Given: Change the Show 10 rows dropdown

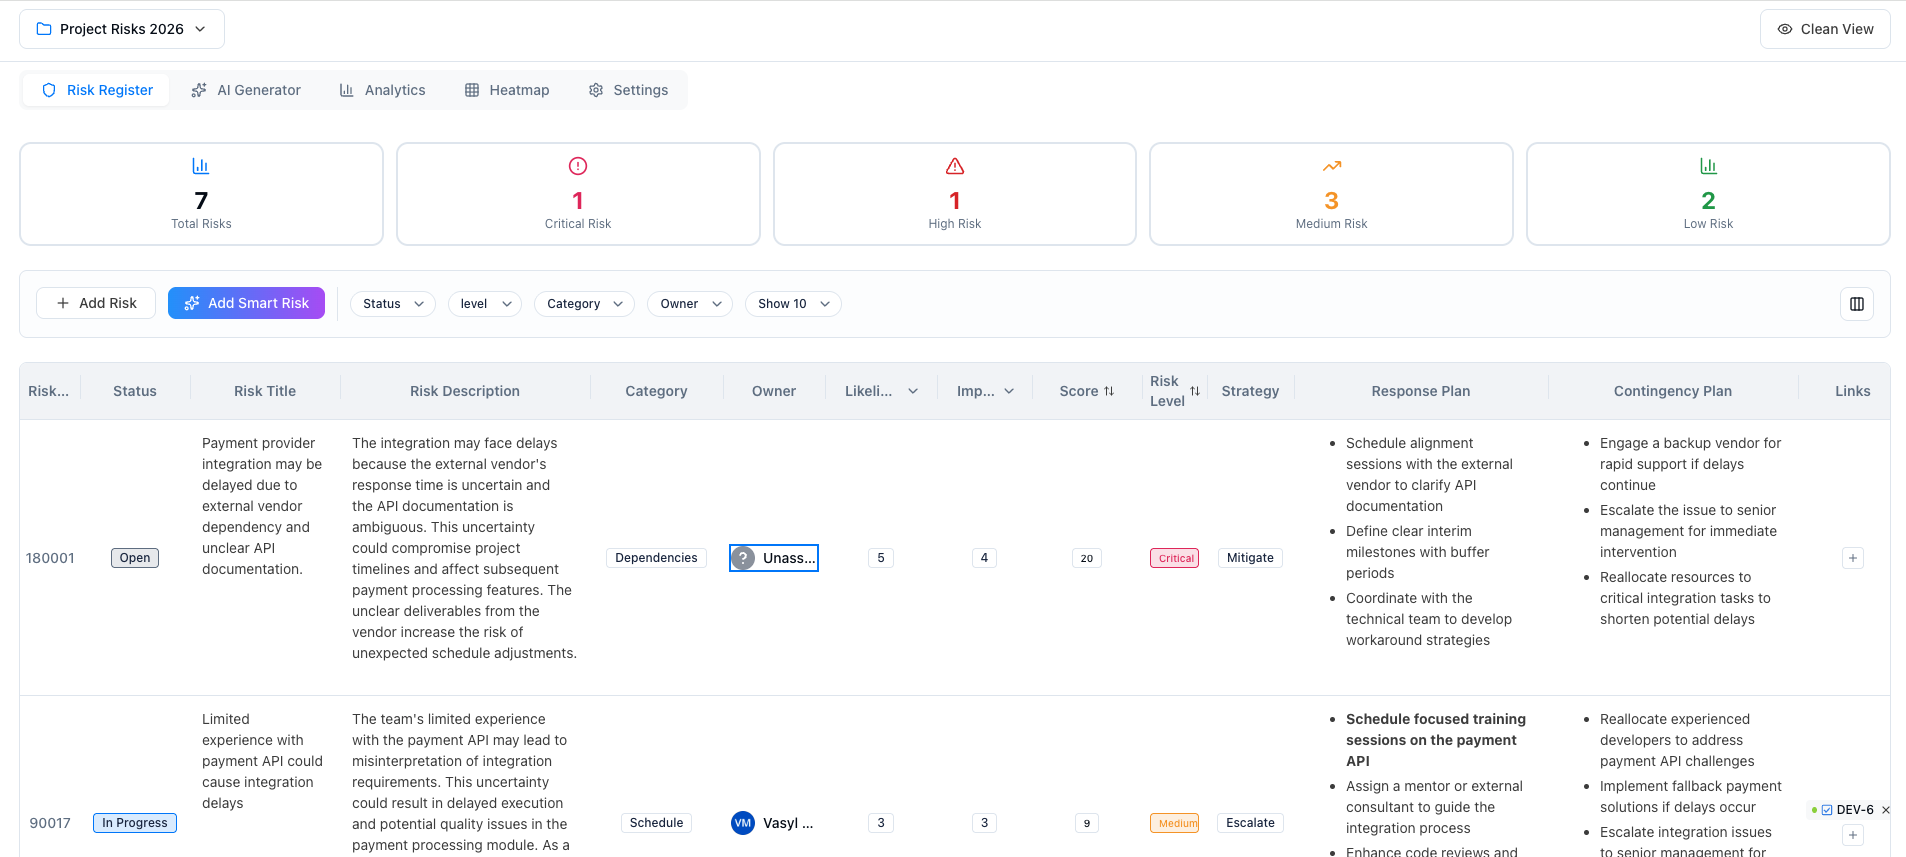Looking at the screenshot, I should point(793,304).
